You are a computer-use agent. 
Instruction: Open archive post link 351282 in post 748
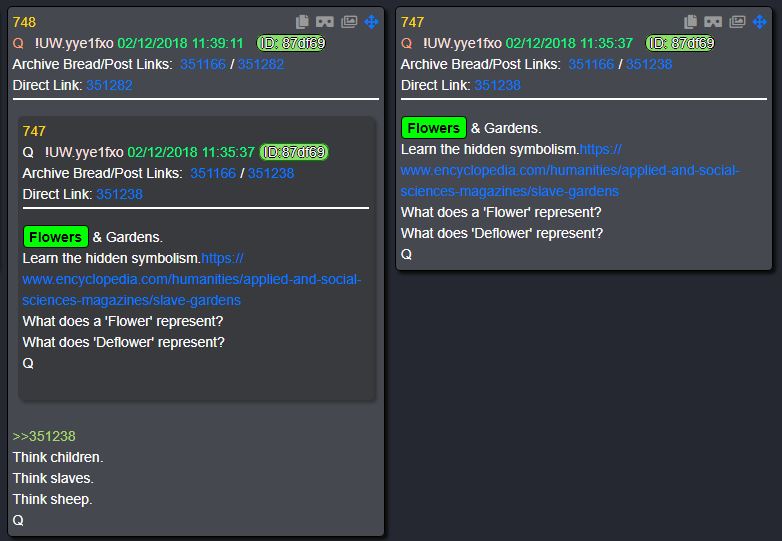point(261,64)
